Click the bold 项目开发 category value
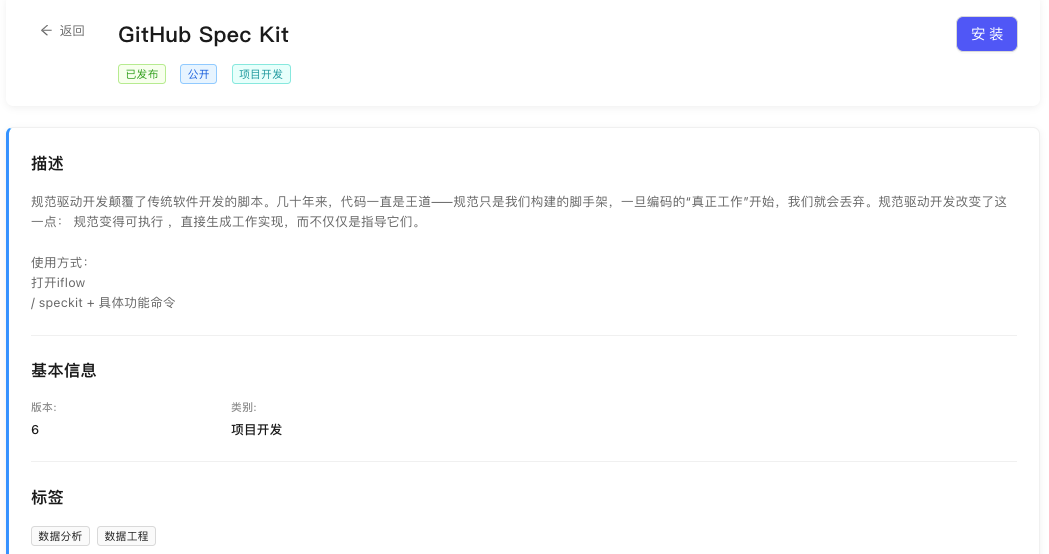This screenshot has height=554, width=1049. tap(257, 430)
